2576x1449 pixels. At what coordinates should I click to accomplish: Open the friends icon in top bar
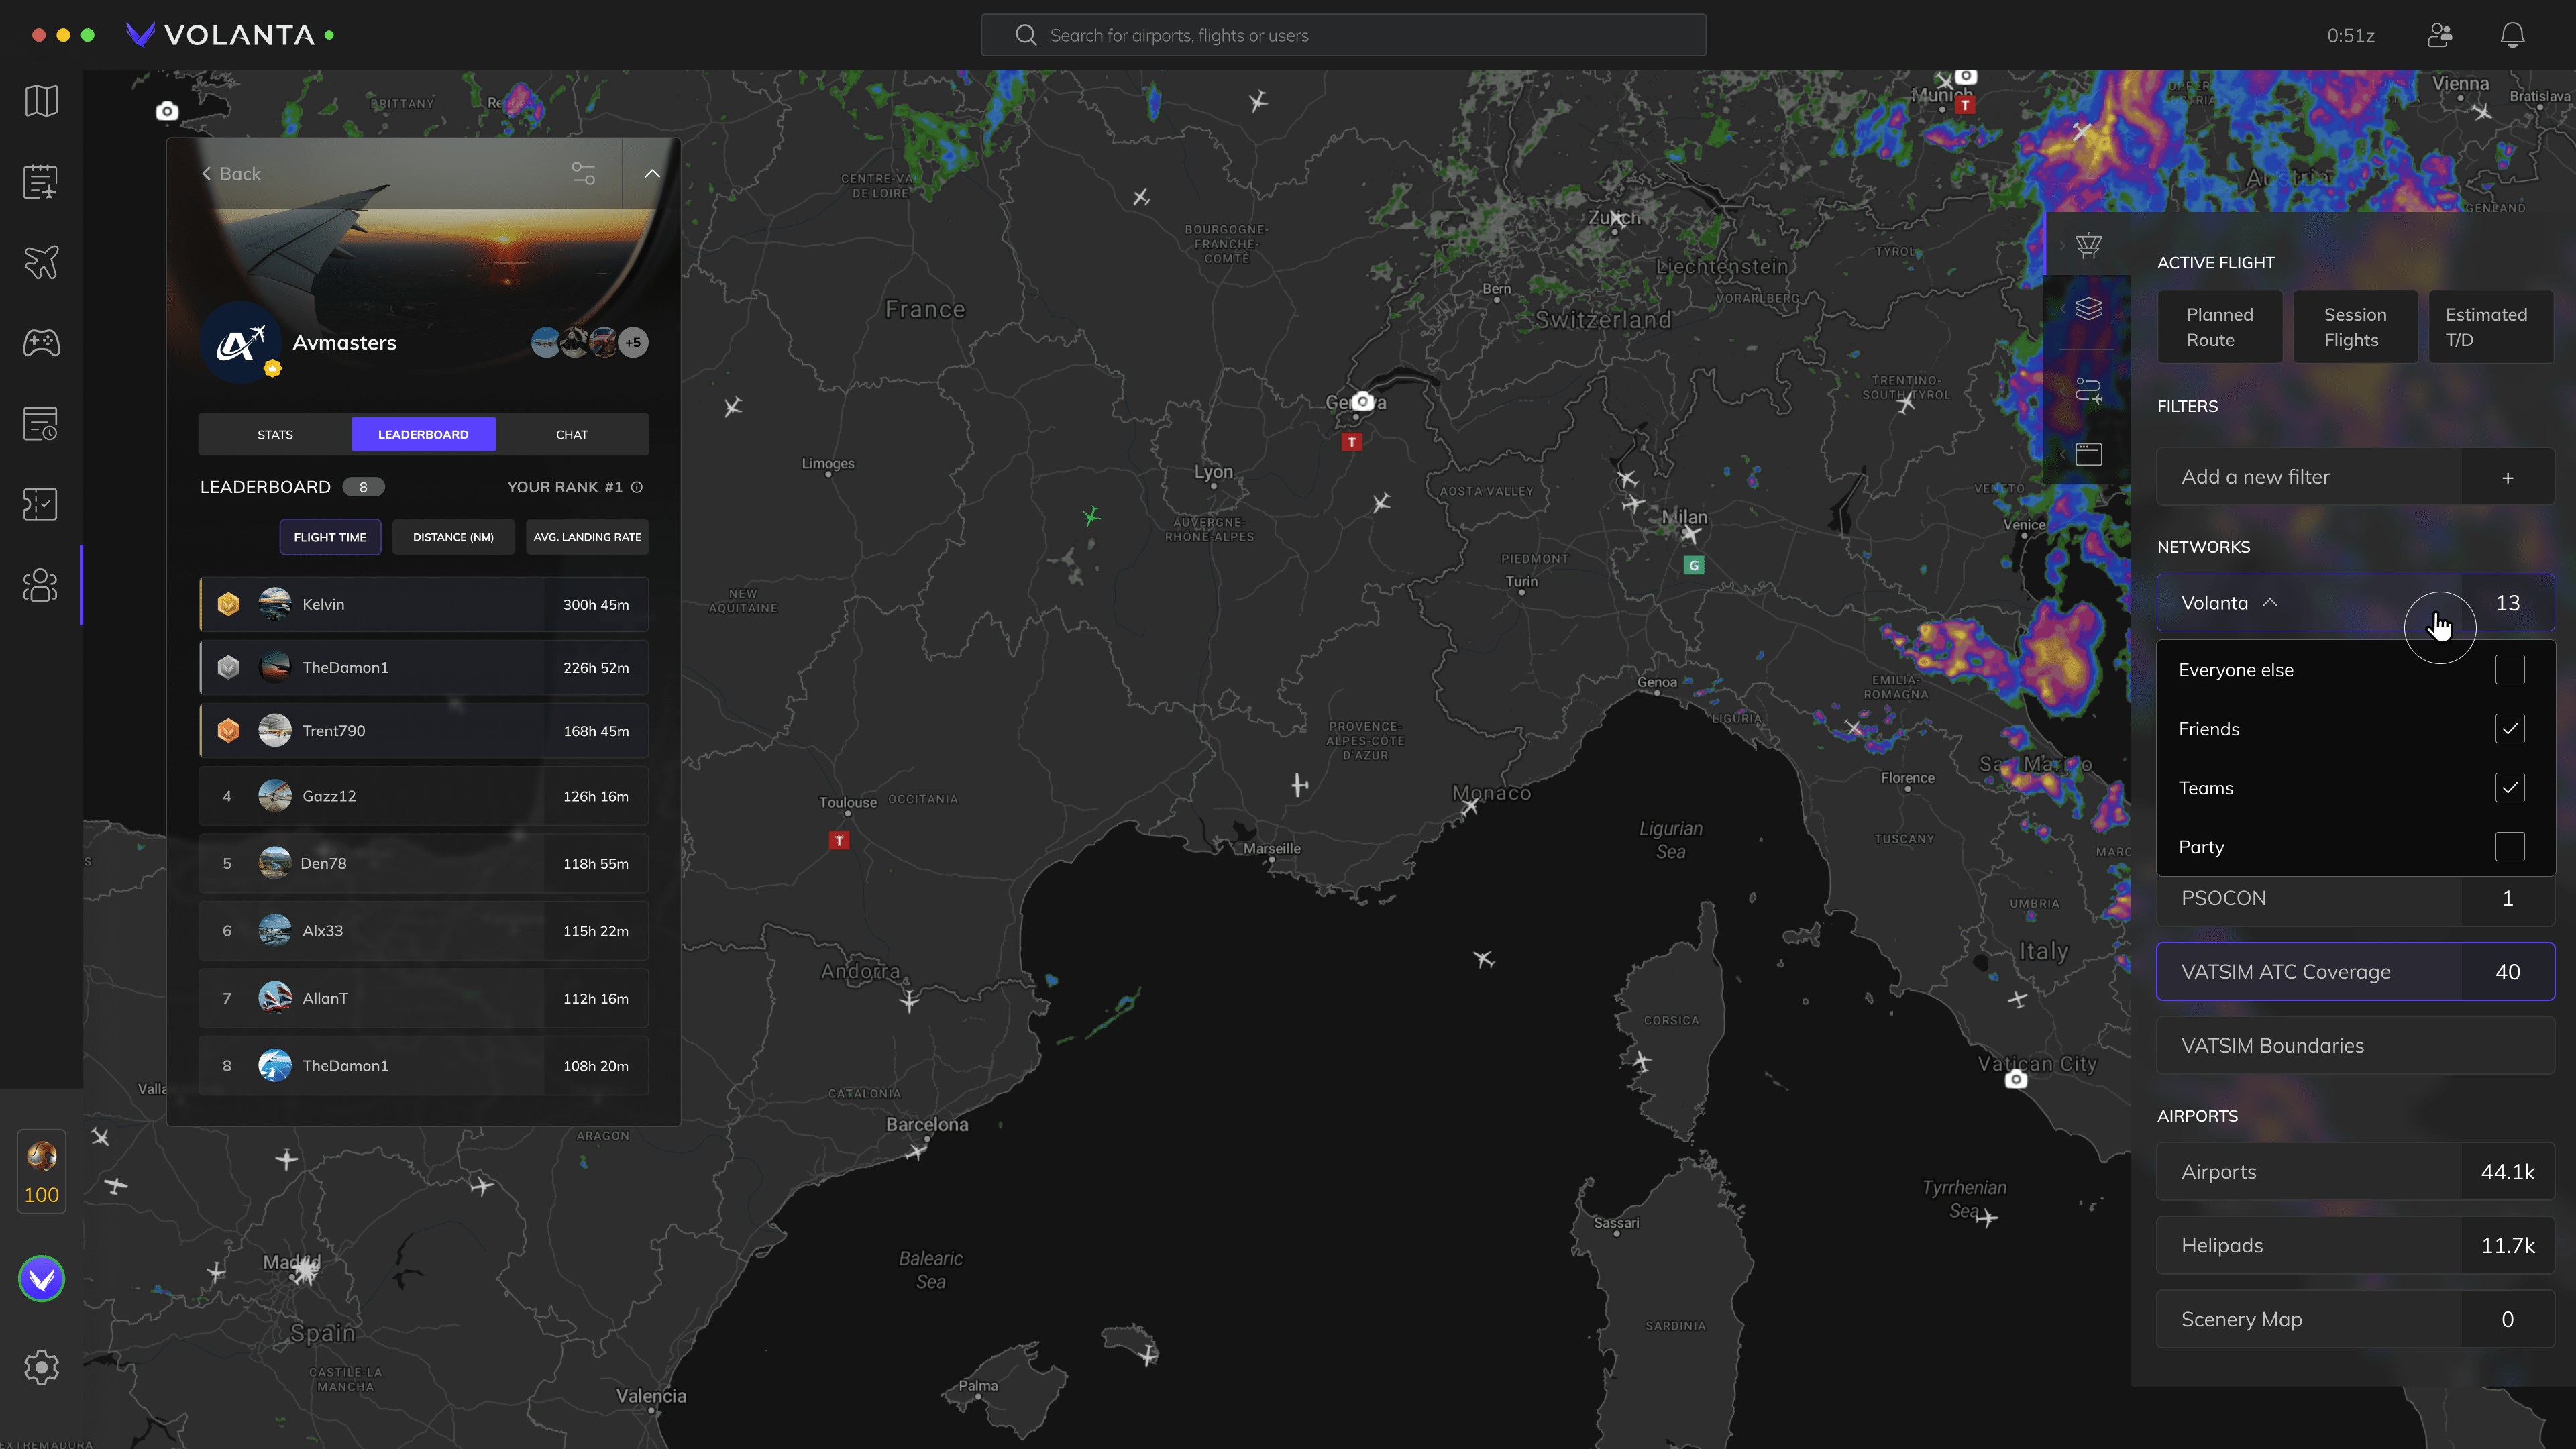coord(2439,35)
